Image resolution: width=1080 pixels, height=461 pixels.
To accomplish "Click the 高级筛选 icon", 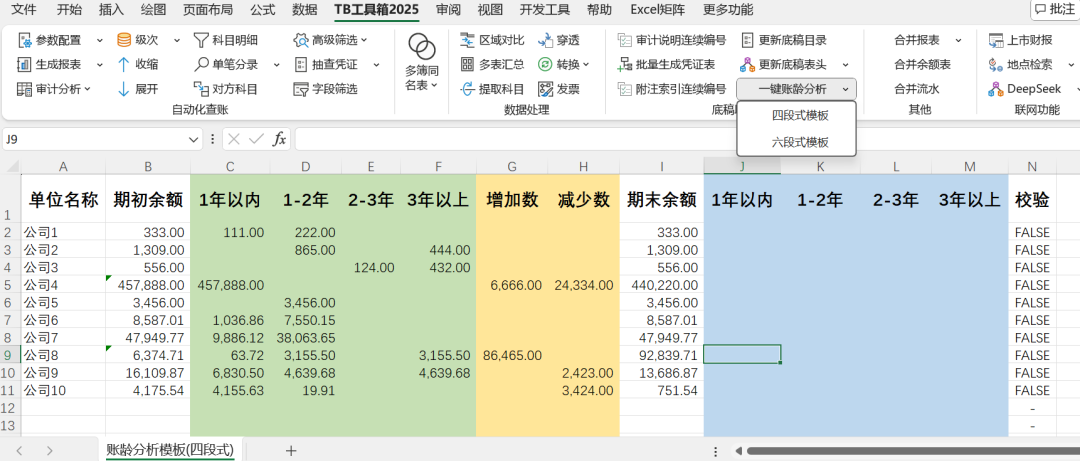I will [x=301, y=41].
